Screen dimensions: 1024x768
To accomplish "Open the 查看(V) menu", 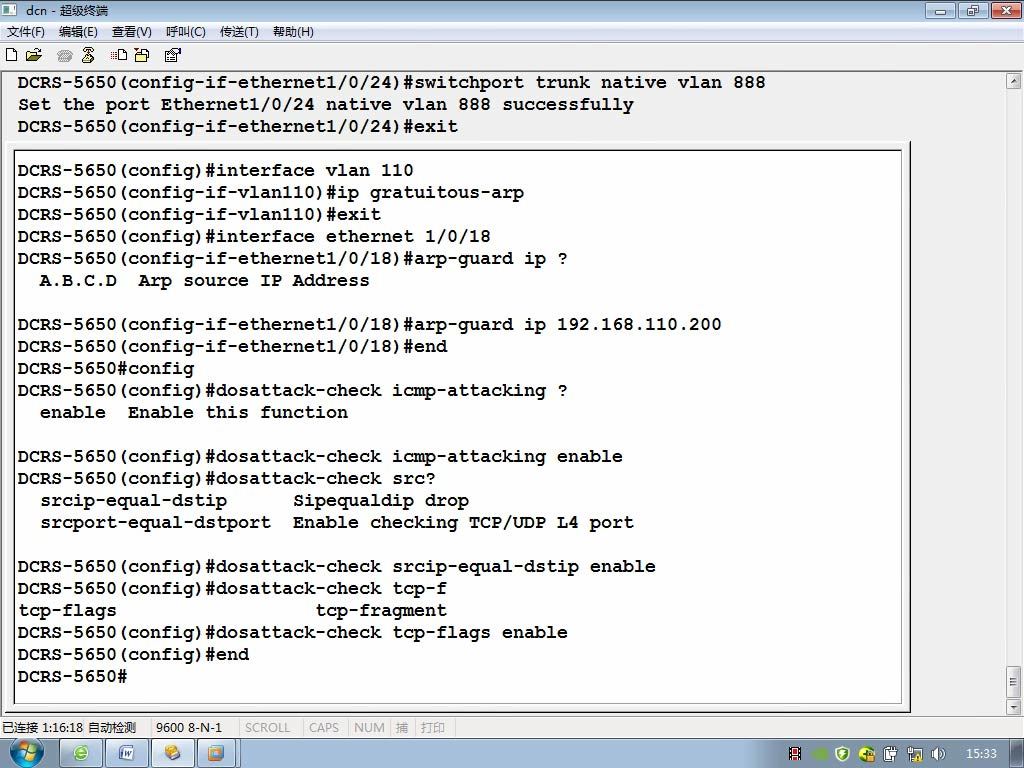I will [x=132, y=31].
